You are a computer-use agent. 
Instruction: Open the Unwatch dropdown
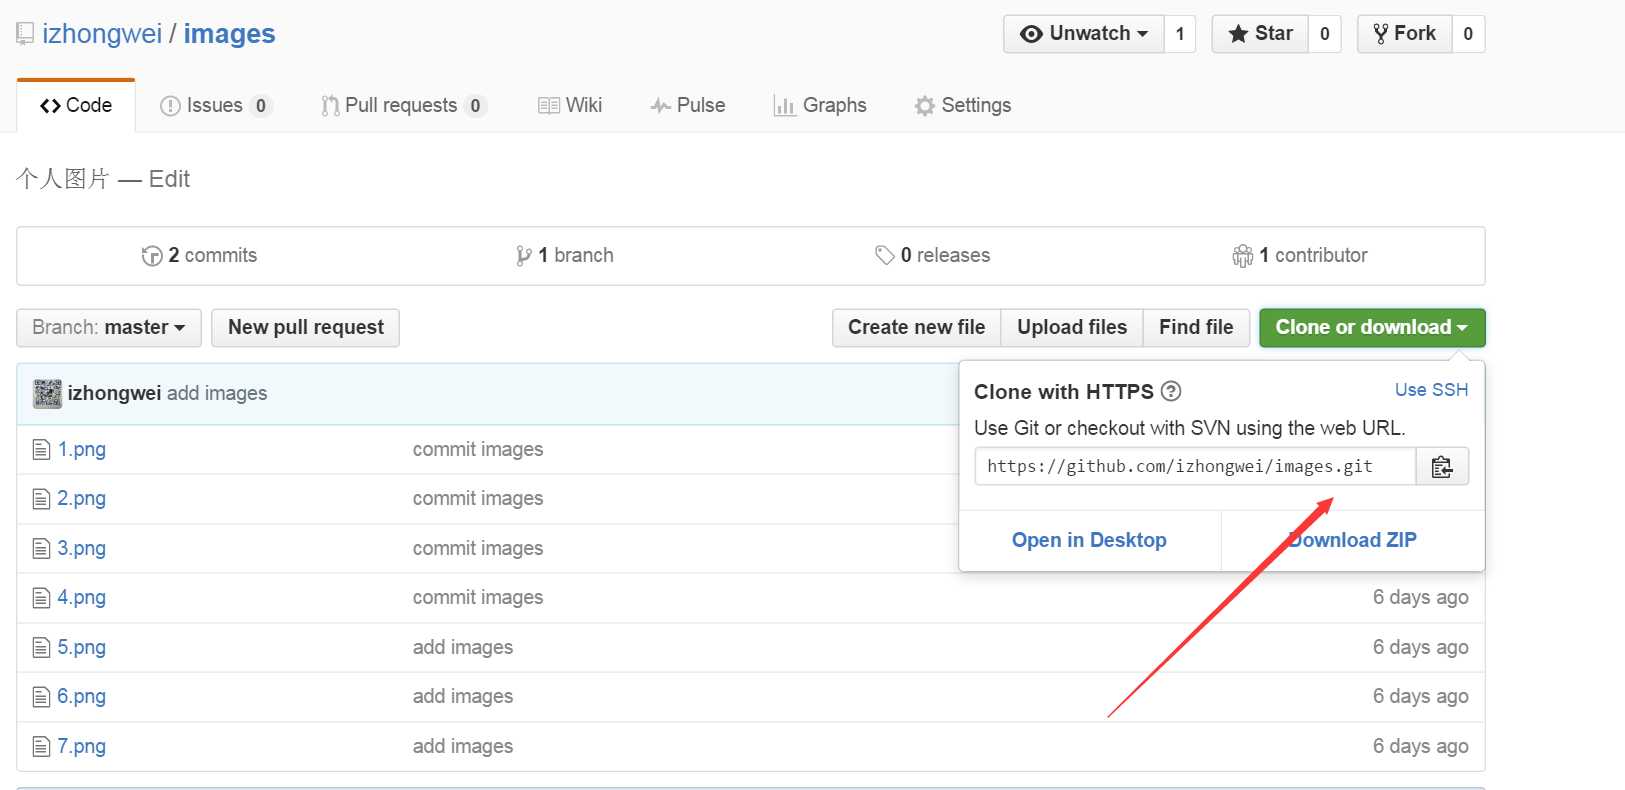1084,34
